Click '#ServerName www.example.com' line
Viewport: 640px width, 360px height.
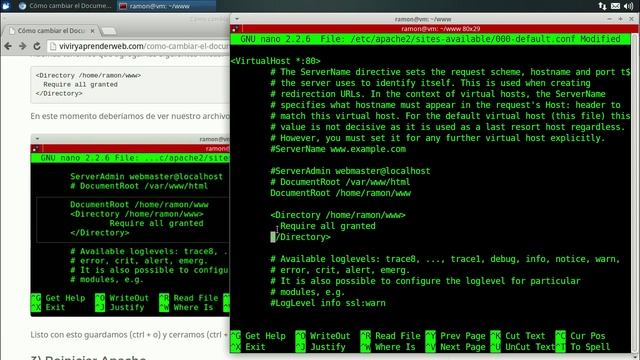pos(338,149)
